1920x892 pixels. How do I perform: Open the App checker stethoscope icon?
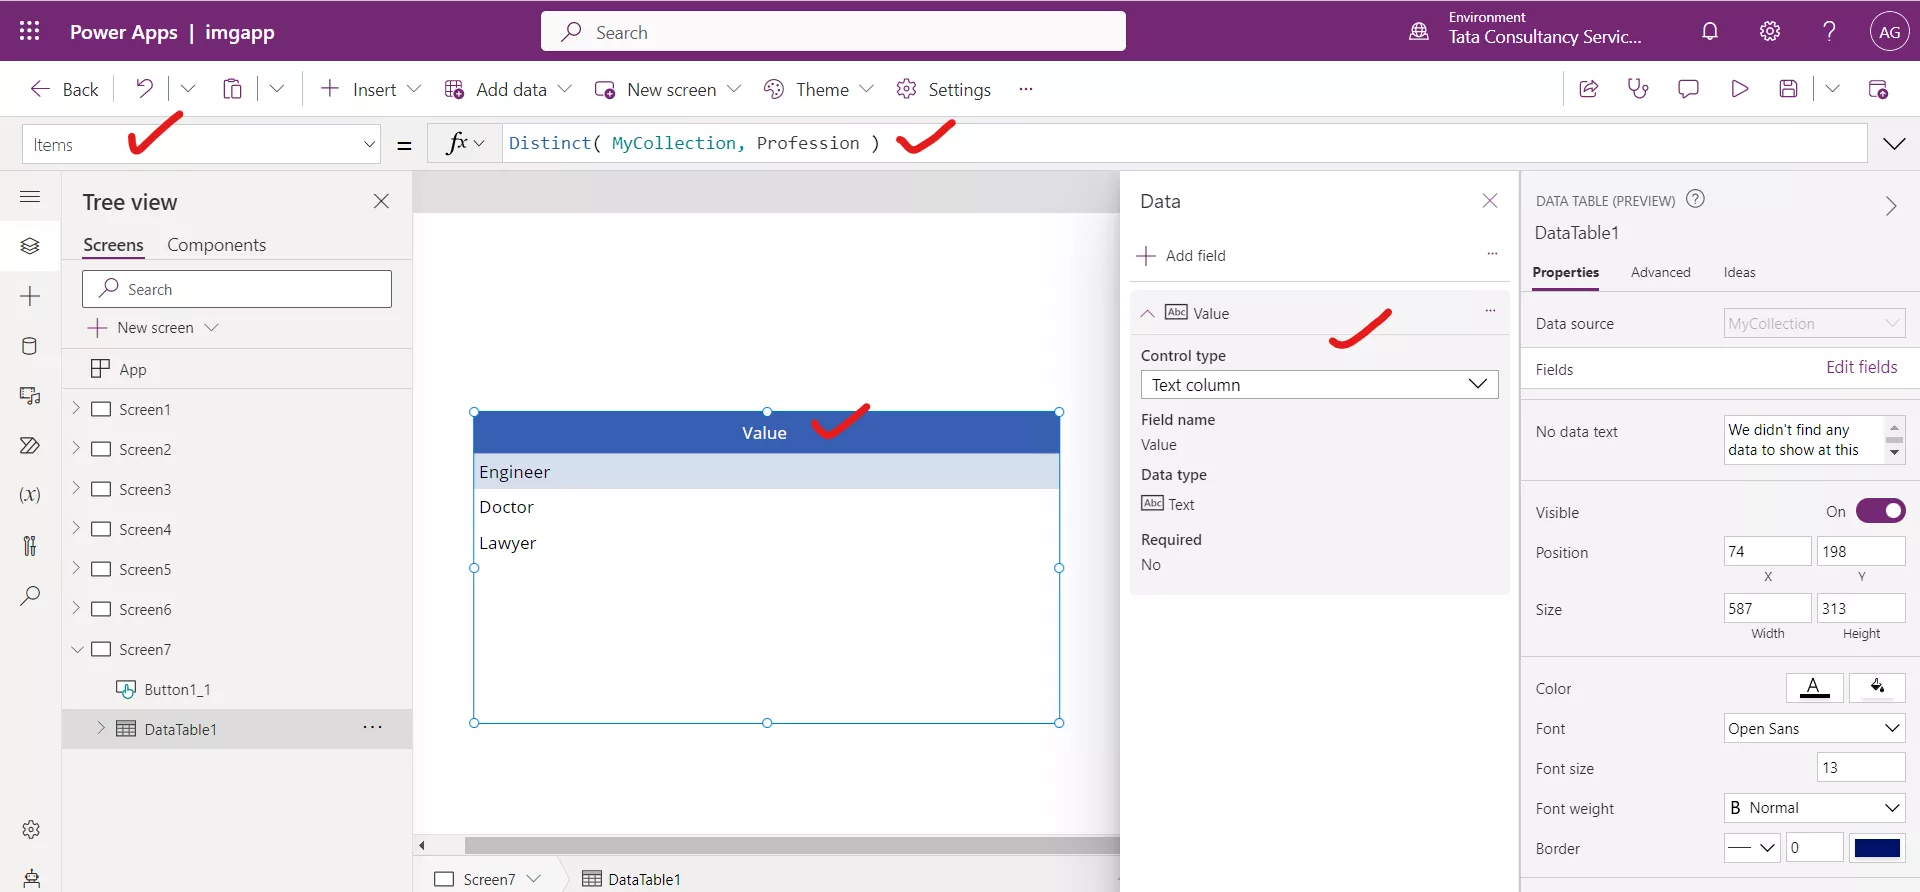1638,89
